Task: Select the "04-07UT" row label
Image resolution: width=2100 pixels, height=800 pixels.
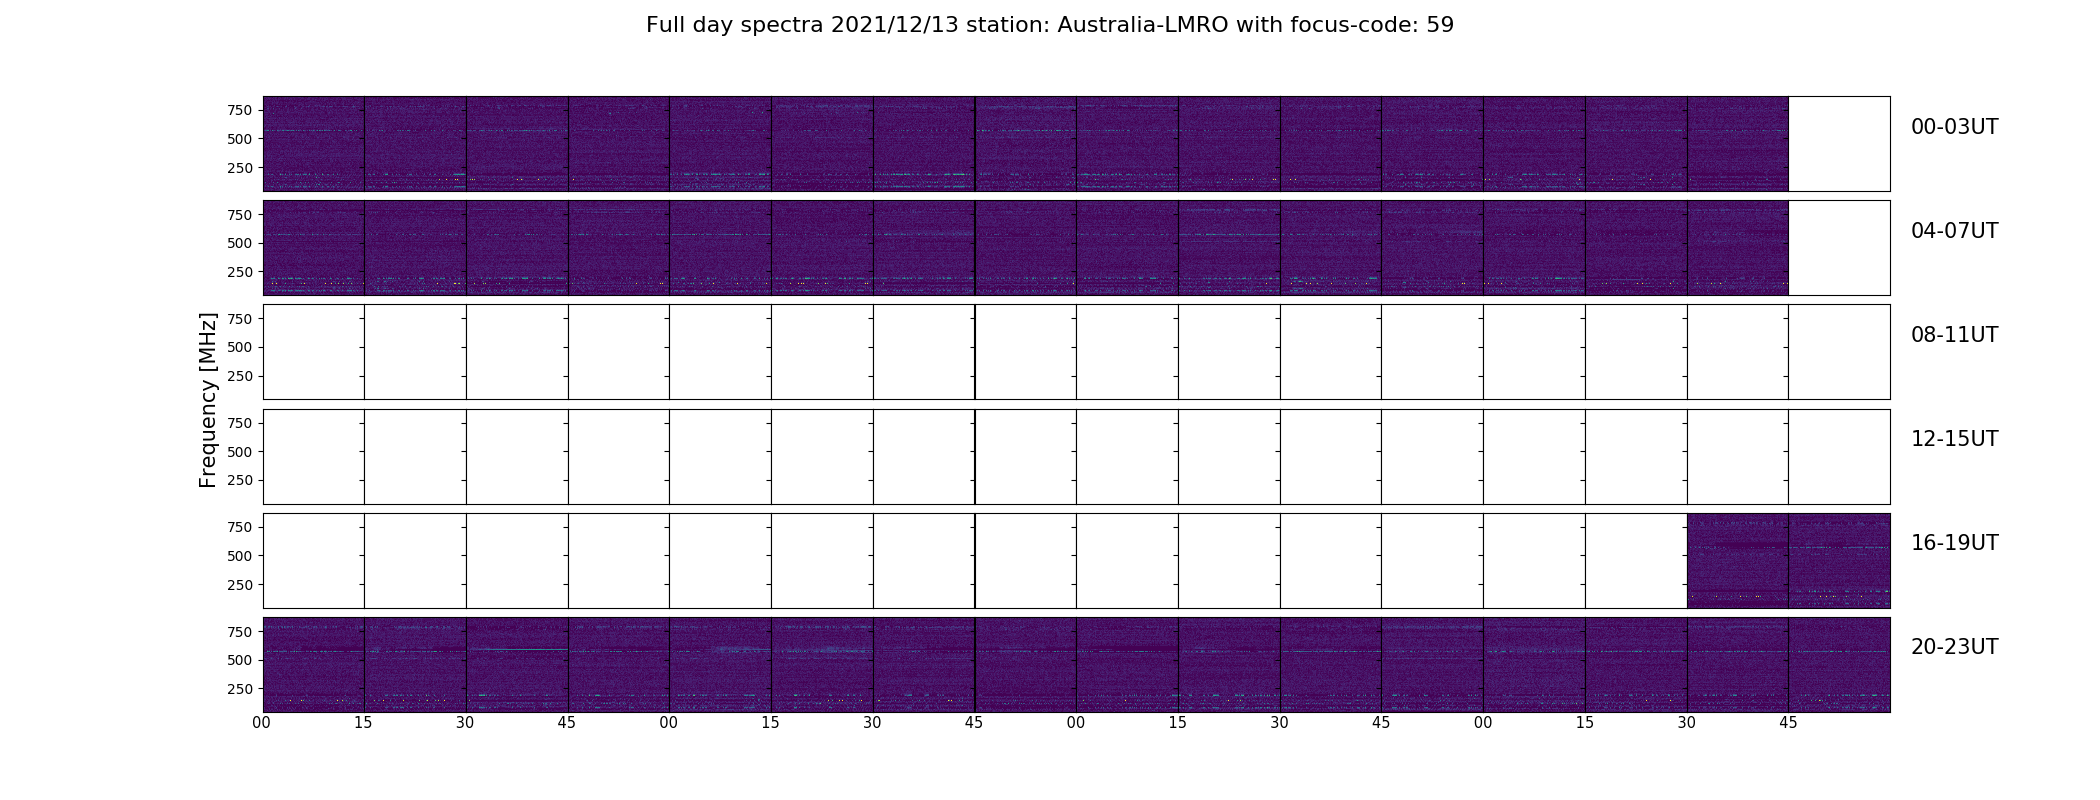Action: (1954, 231)
